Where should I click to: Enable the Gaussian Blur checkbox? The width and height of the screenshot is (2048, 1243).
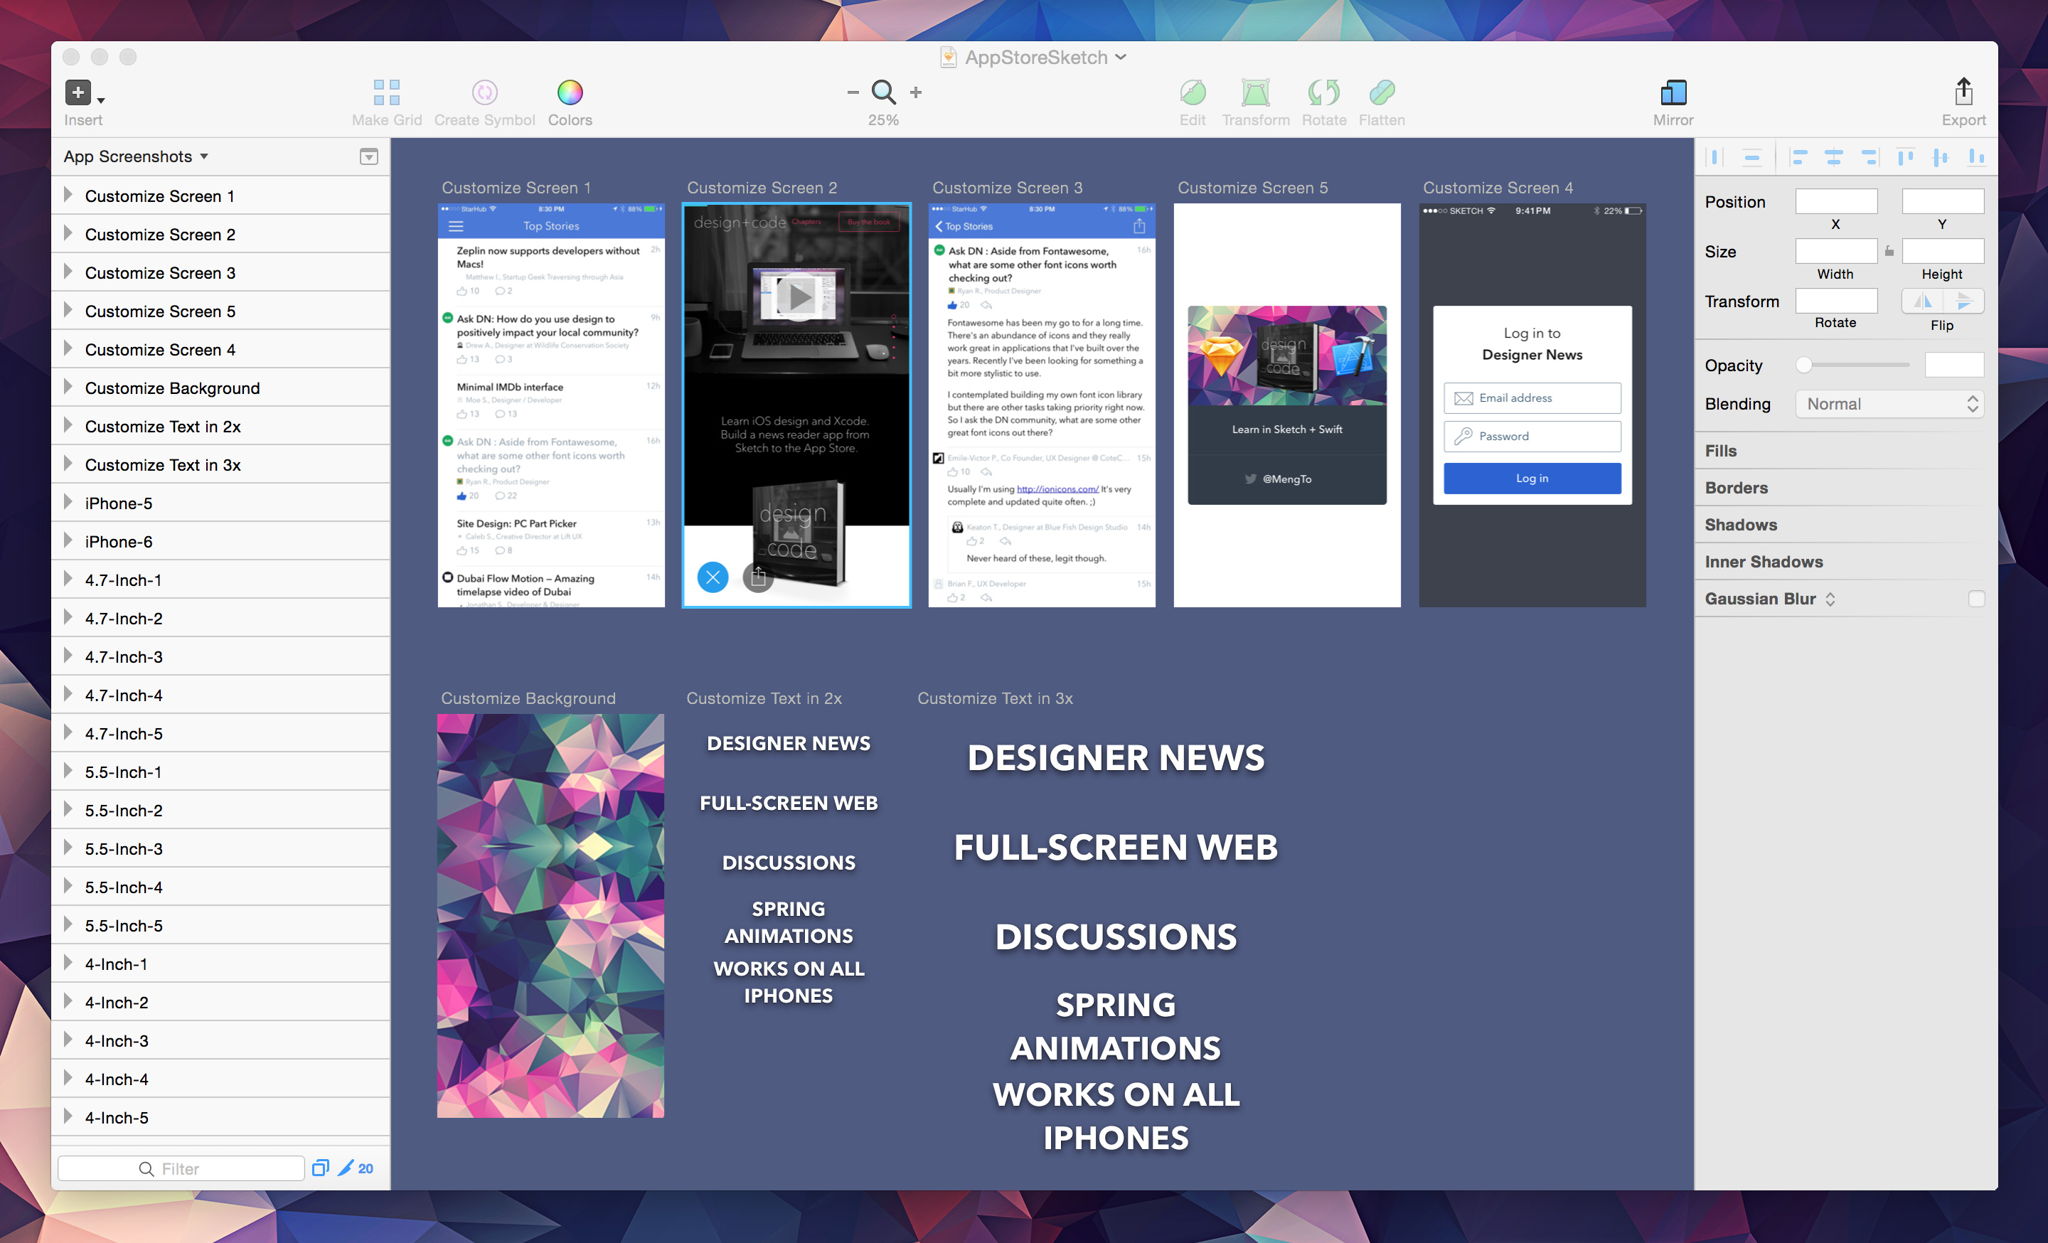(1976, 599)
